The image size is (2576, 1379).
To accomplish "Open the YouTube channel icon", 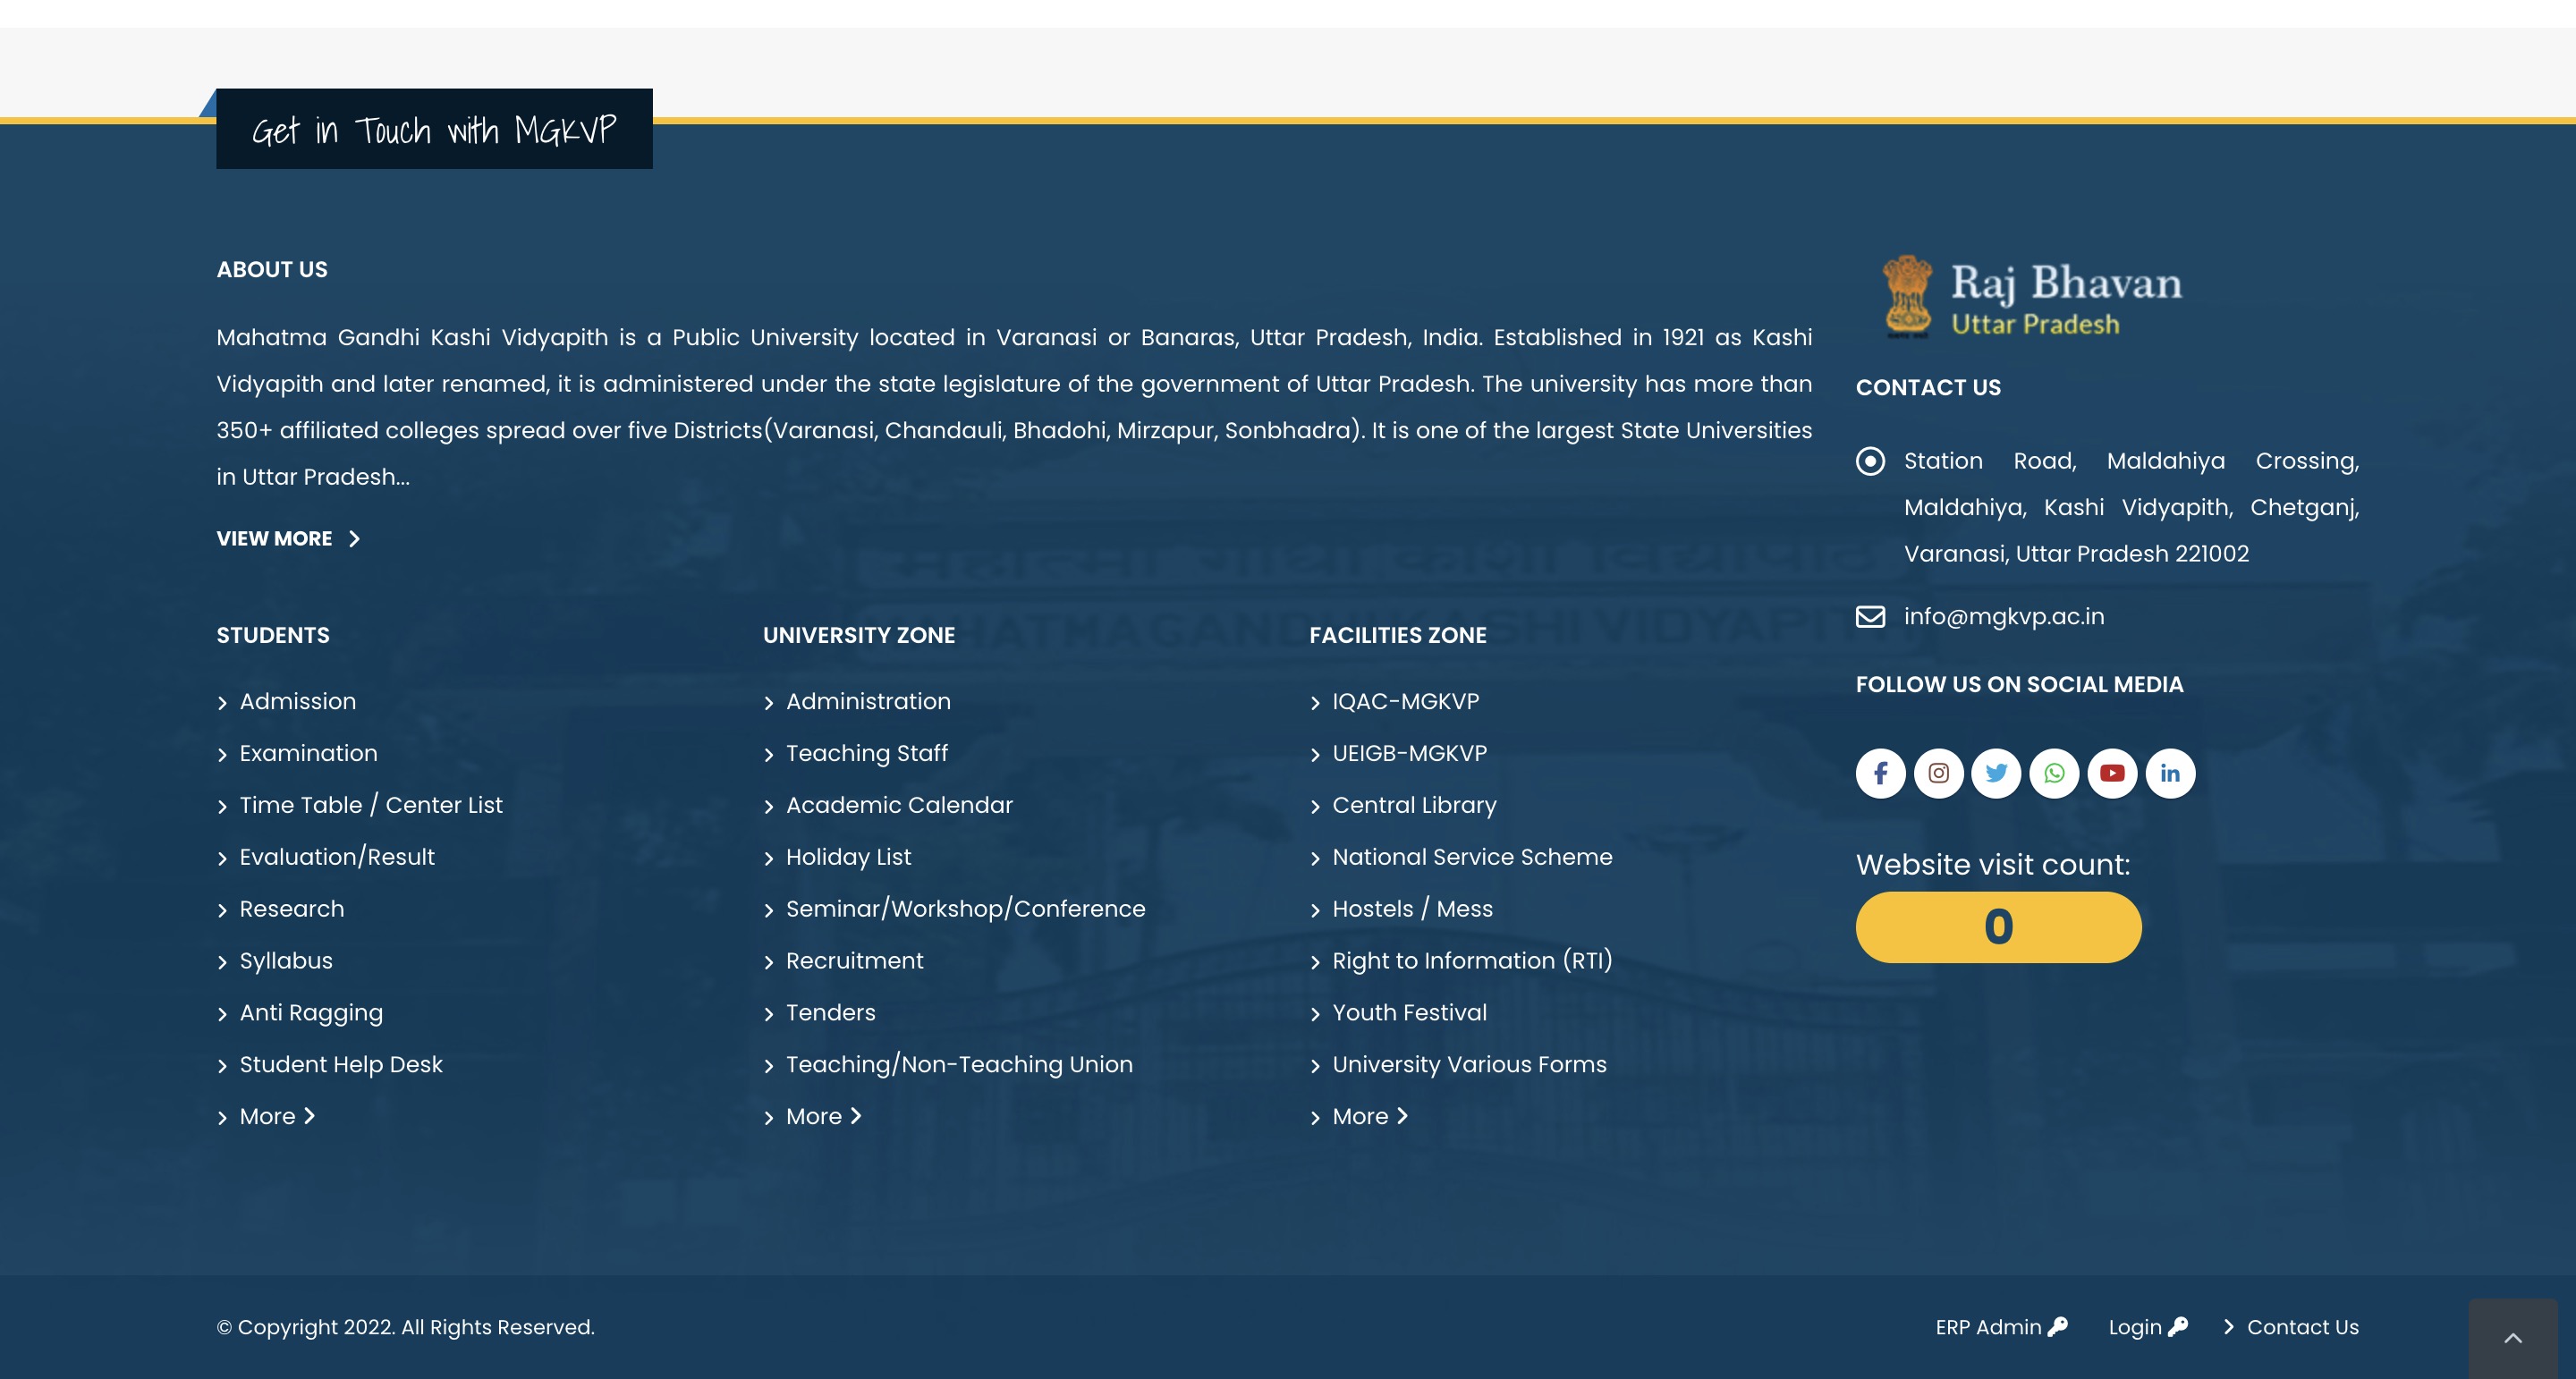I will (x=2112, y=772).
